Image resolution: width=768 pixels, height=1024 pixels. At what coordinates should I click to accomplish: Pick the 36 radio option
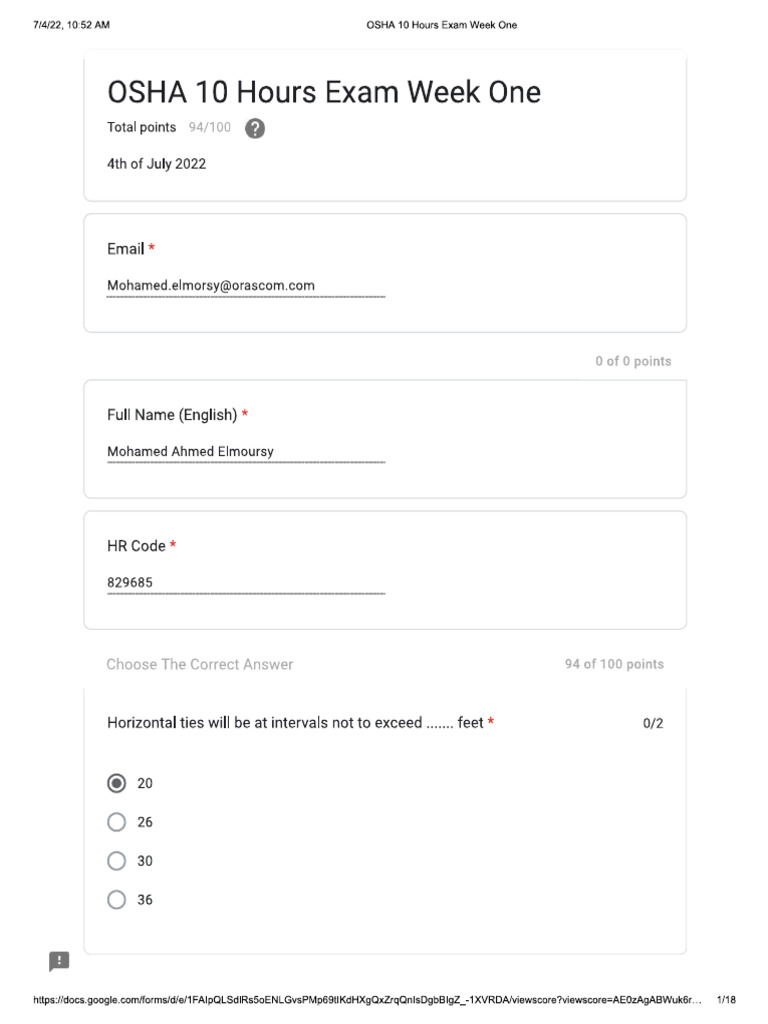click(x=116, y=900)
